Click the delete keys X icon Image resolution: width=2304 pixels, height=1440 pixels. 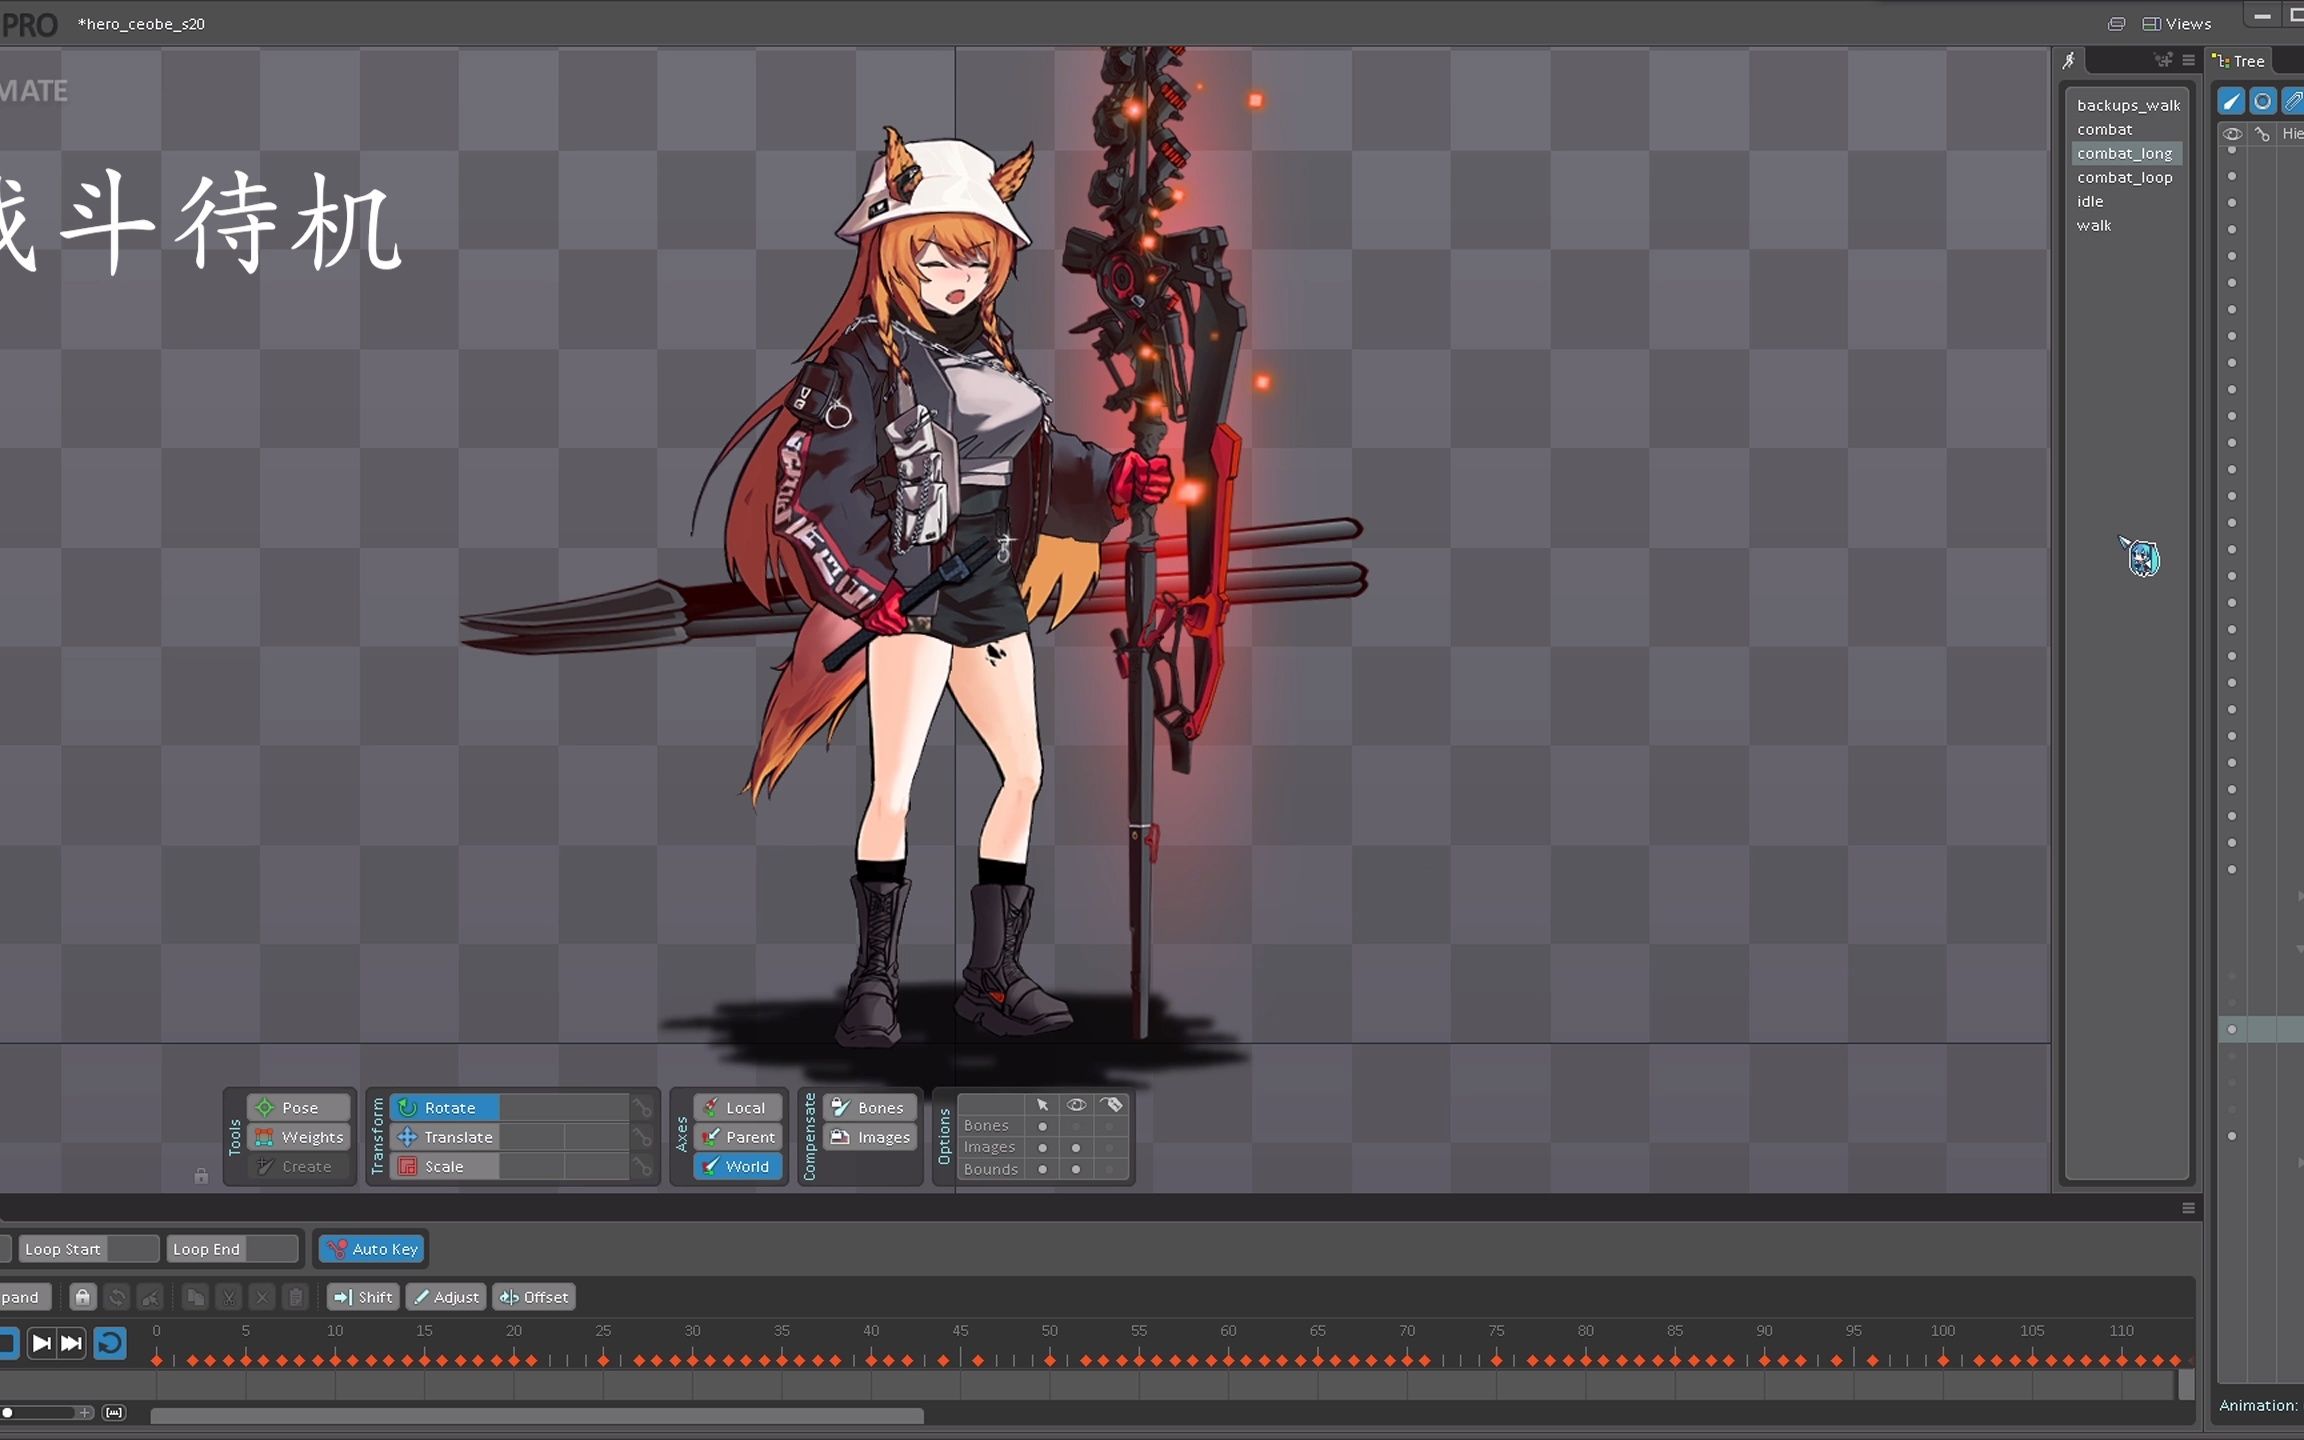coord(262,1297)
